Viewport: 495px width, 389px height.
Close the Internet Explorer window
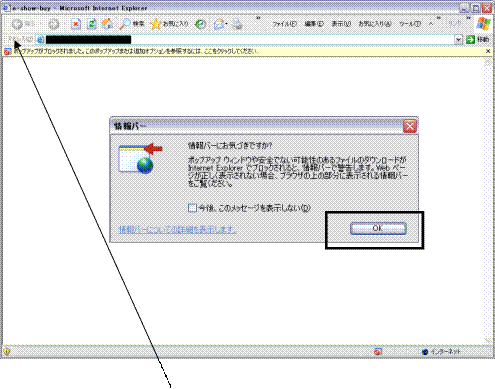click(x=487, y=8)
